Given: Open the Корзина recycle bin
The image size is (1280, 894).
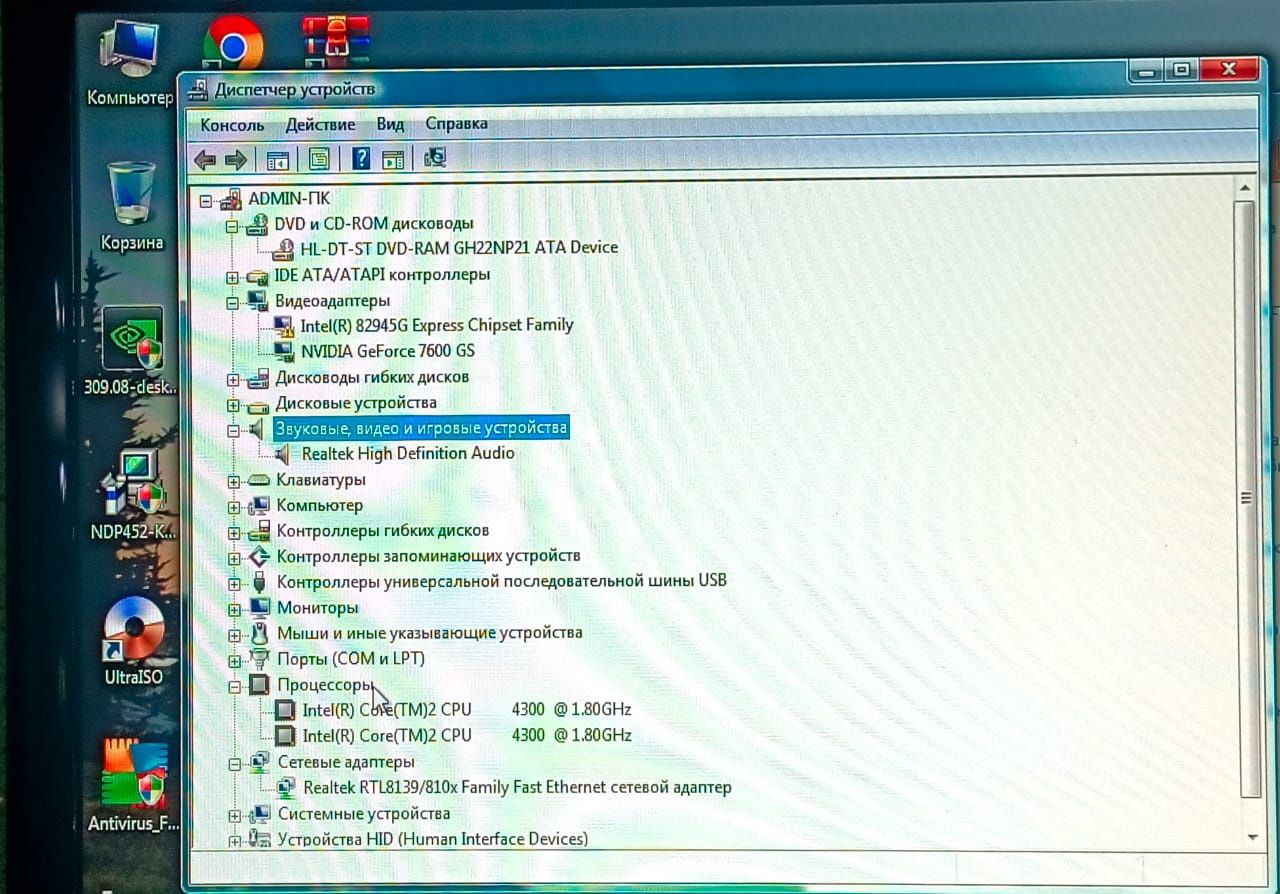Looking at the screenshot, I should click(x=131, y=206).
